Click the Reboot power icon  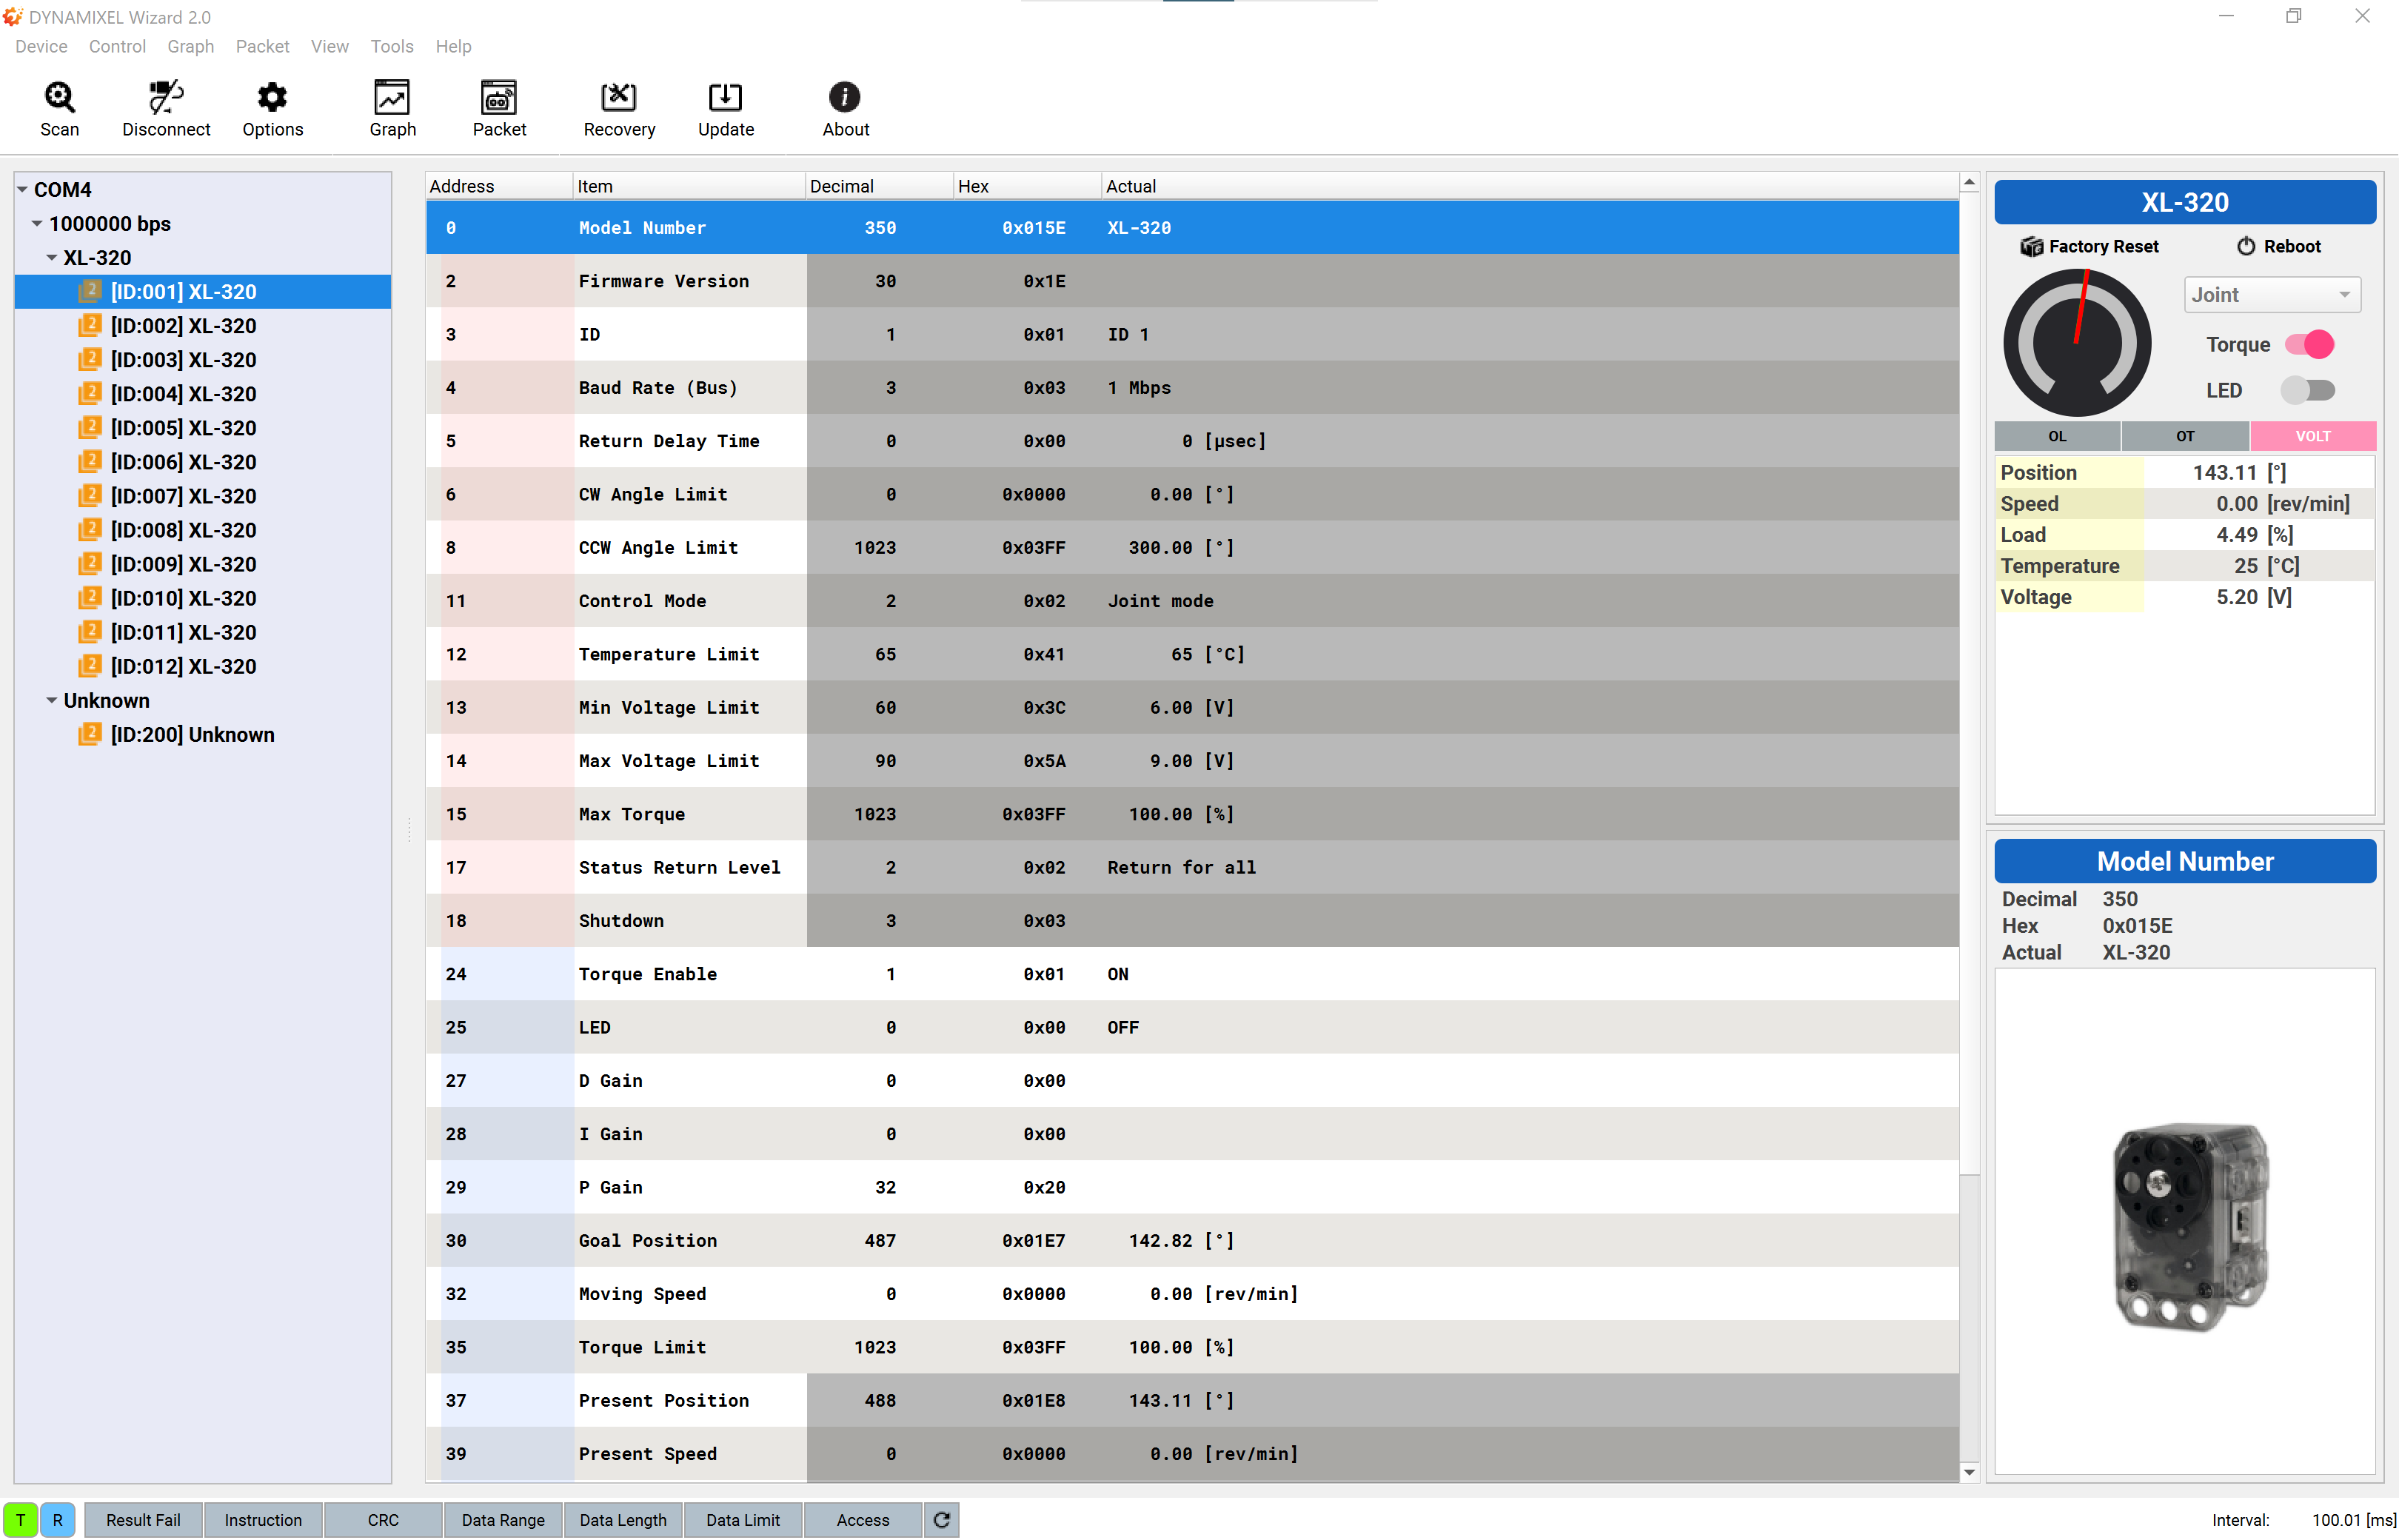pyautogui.click(x=2246, y=246)
